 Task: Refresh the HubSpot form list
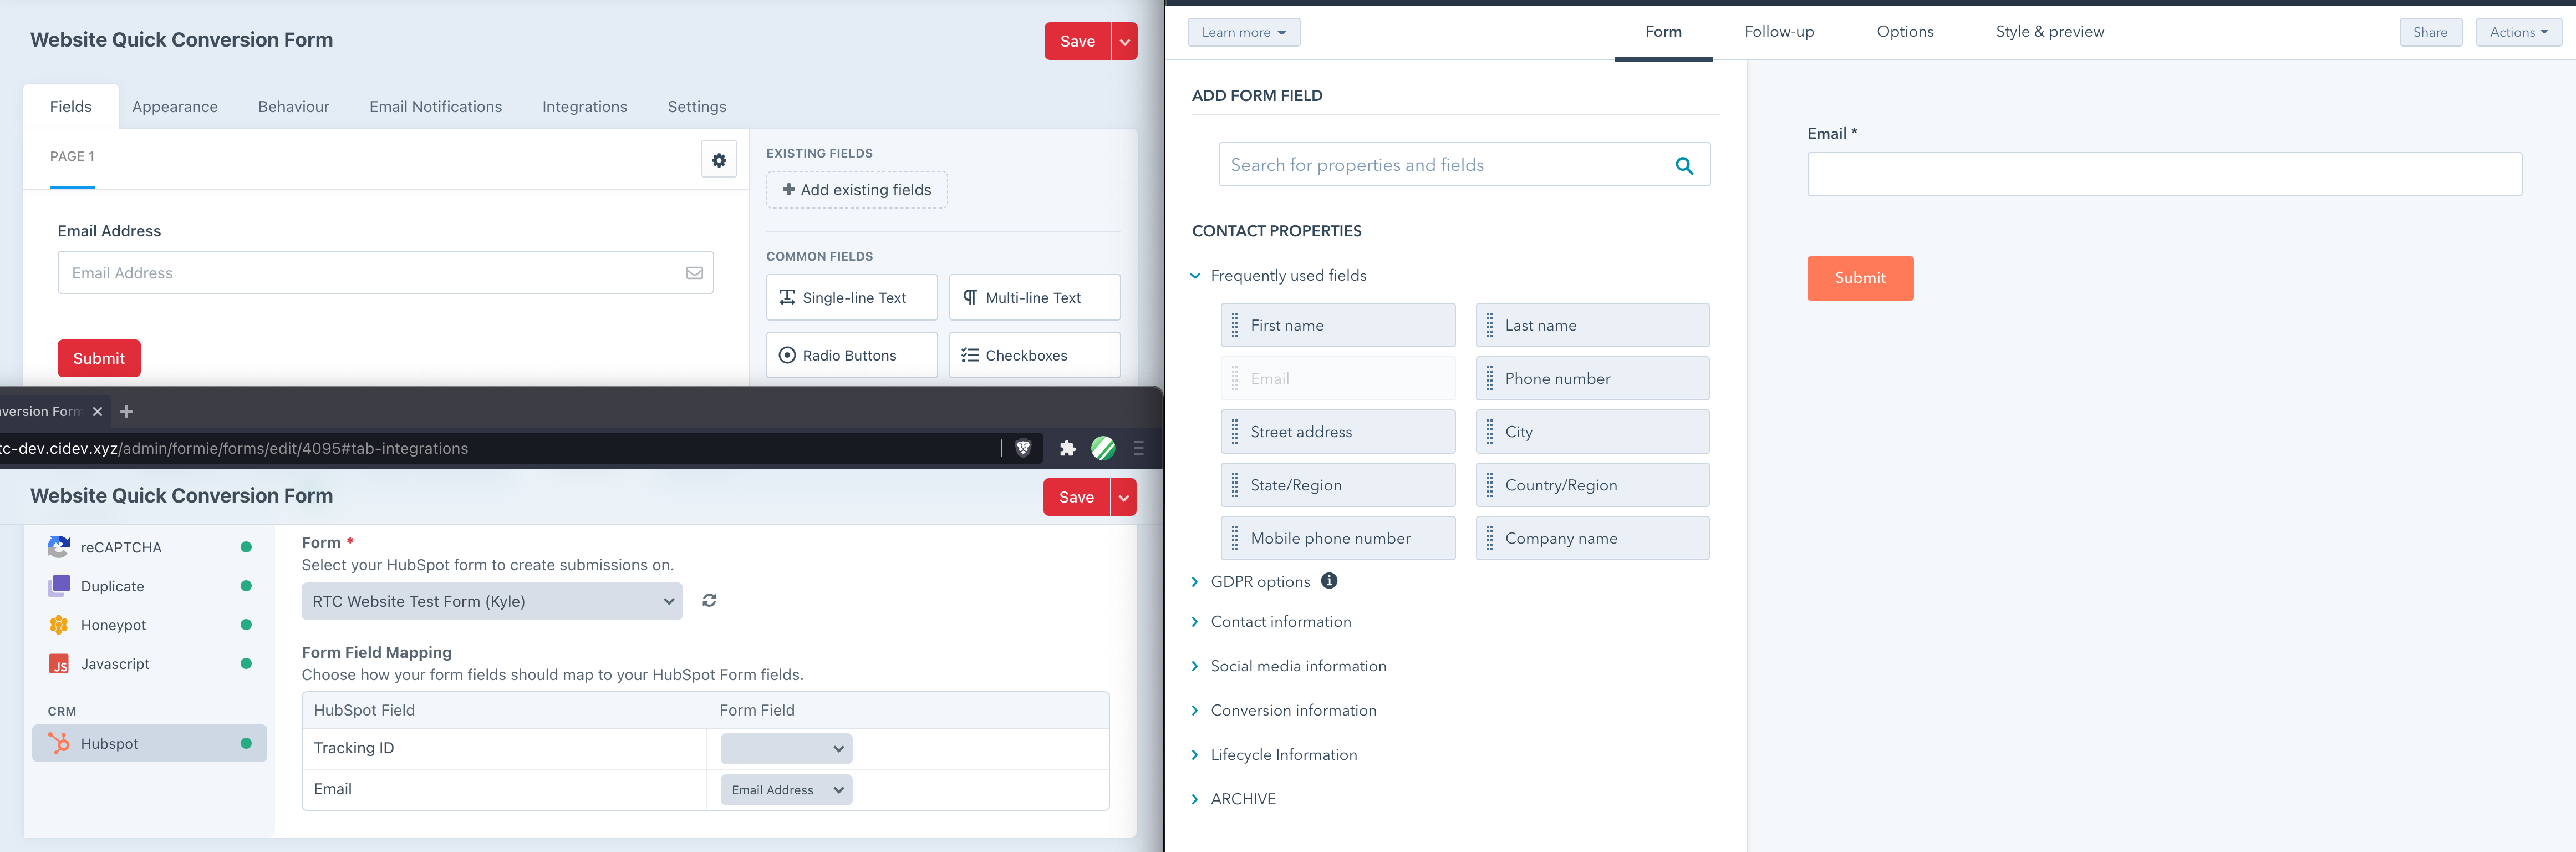pyautogui.click(x=709, y=600)
